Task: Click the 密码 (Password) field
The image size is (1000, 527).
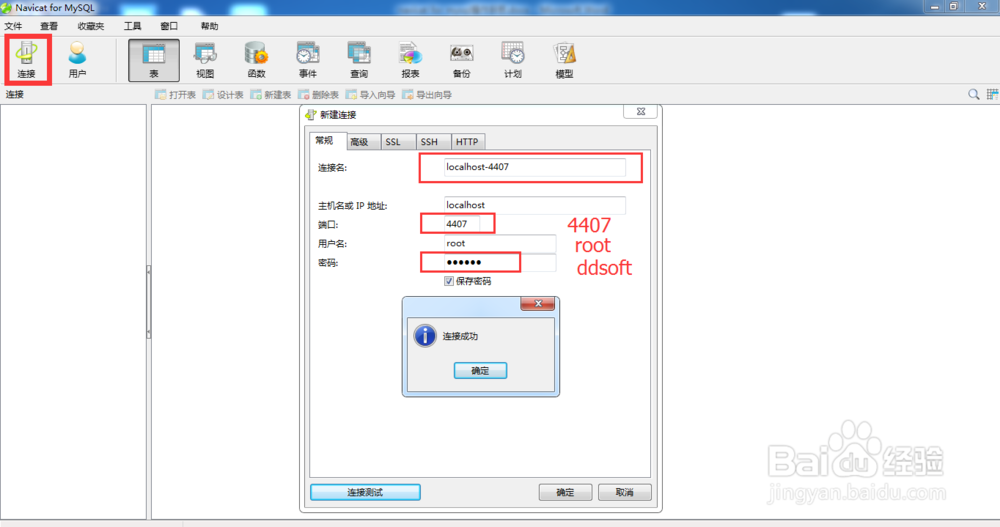Action: 499,262
